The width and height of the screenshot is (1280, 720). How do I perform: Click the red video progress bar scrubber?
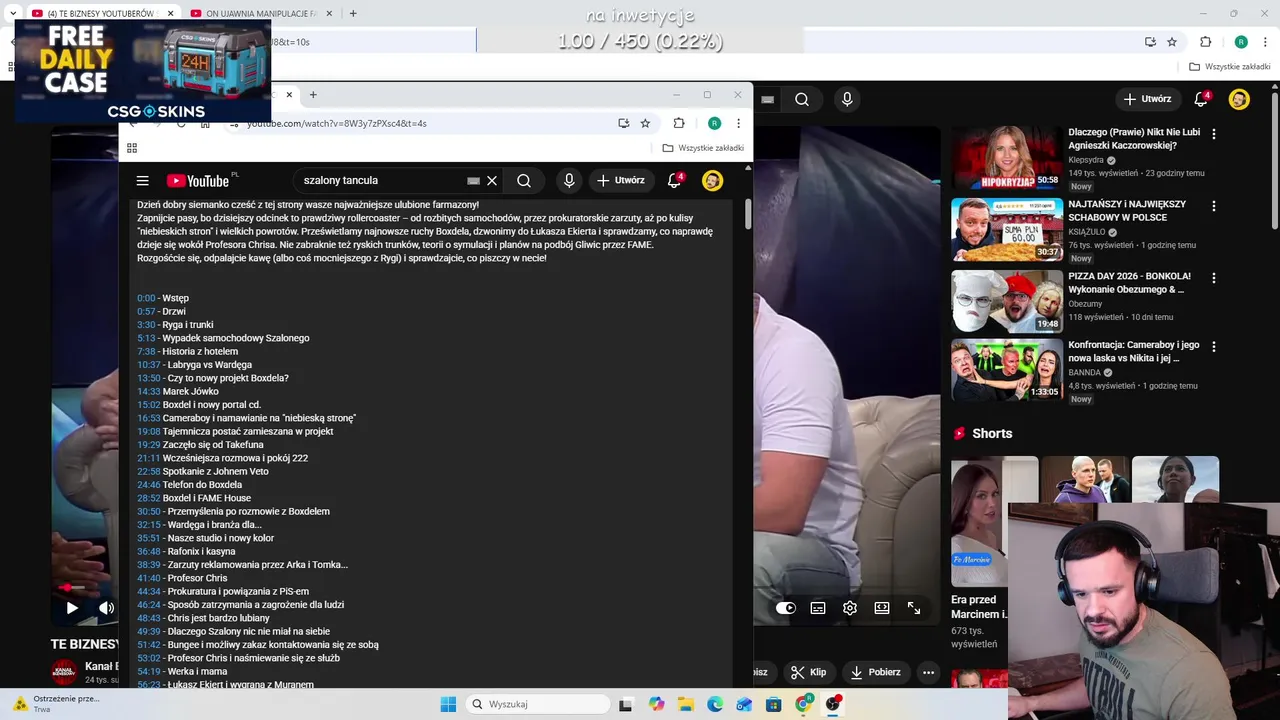pyautogui.click(x=67, y=588)
